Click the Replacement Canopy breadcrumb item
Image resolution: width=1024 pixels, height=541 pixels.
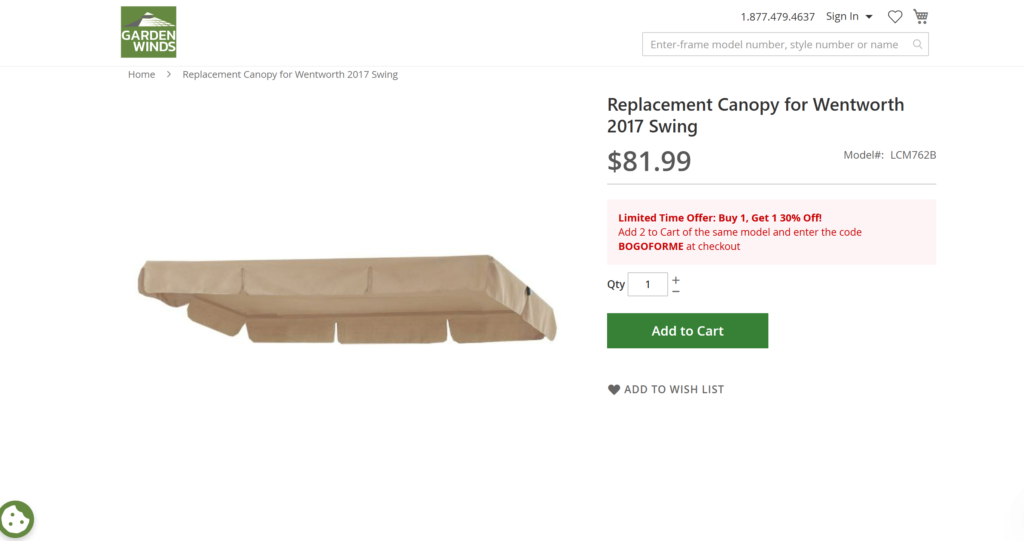pos(290,75)
